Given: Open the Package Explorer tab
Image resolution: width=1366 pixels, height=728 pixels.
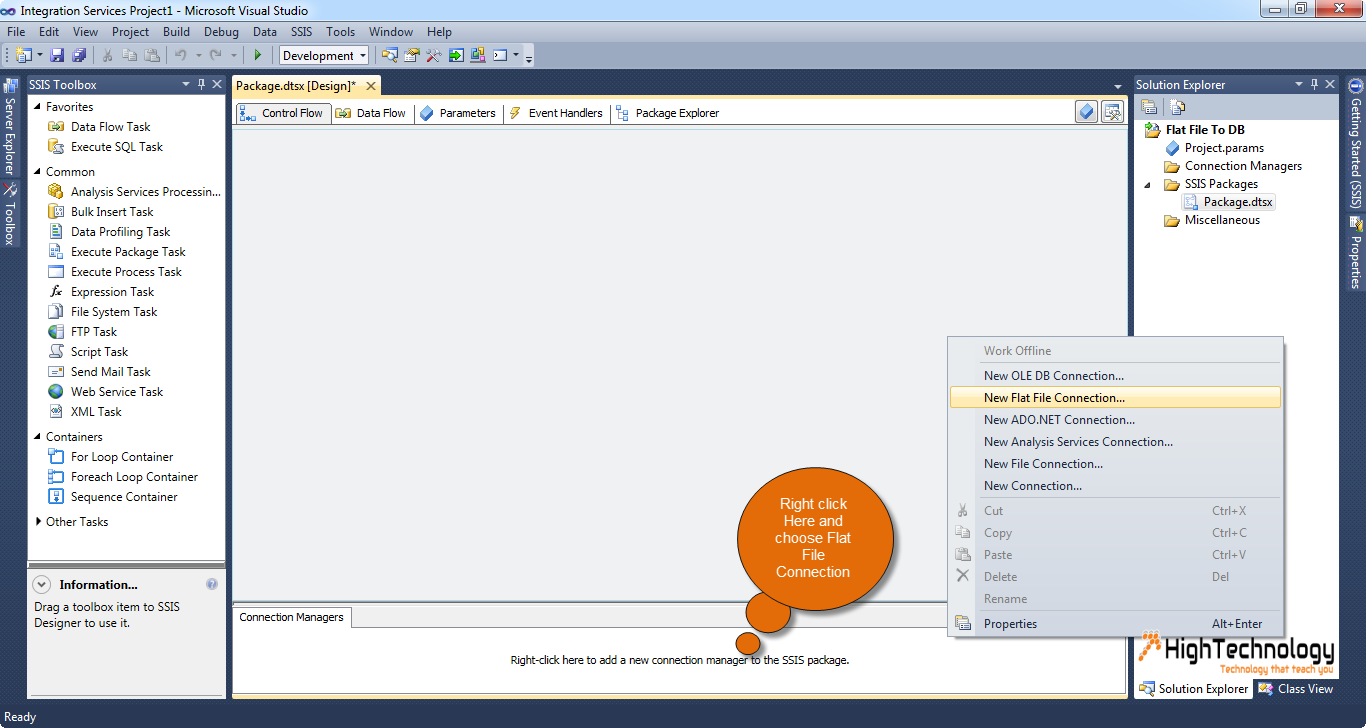Looking at the screenshot, I should (x=667, y=113).
